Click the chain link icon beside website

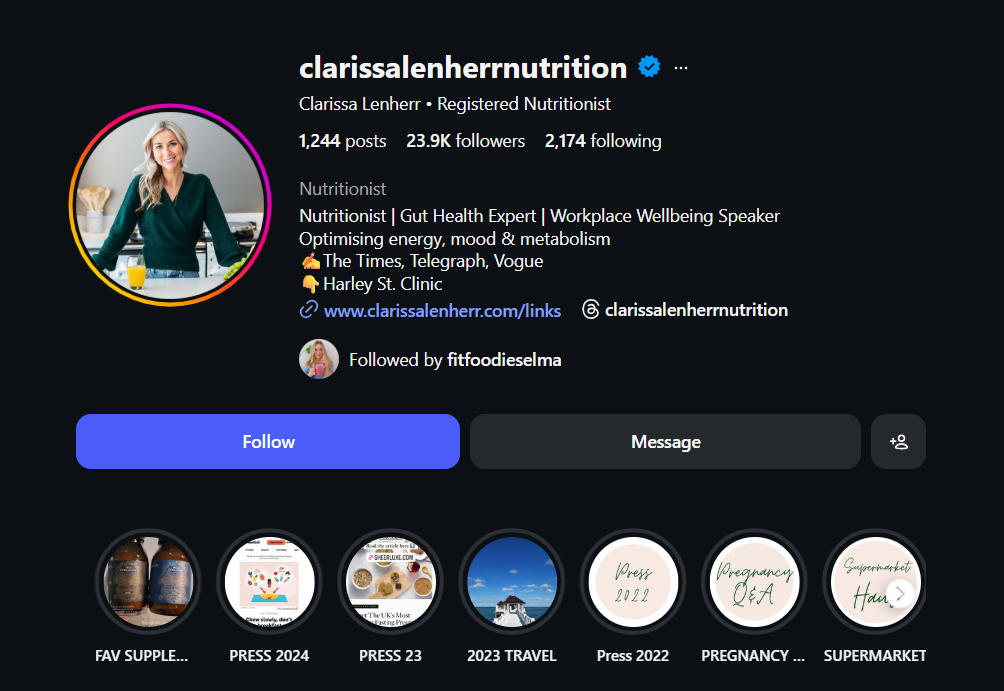coord(309,310)
